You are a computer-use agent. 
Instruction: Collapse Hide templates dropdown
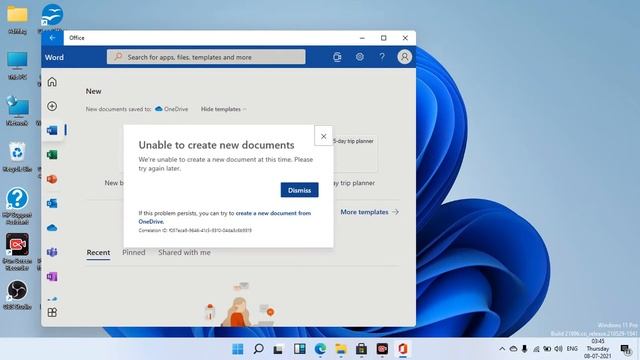[x=224, y=109]
